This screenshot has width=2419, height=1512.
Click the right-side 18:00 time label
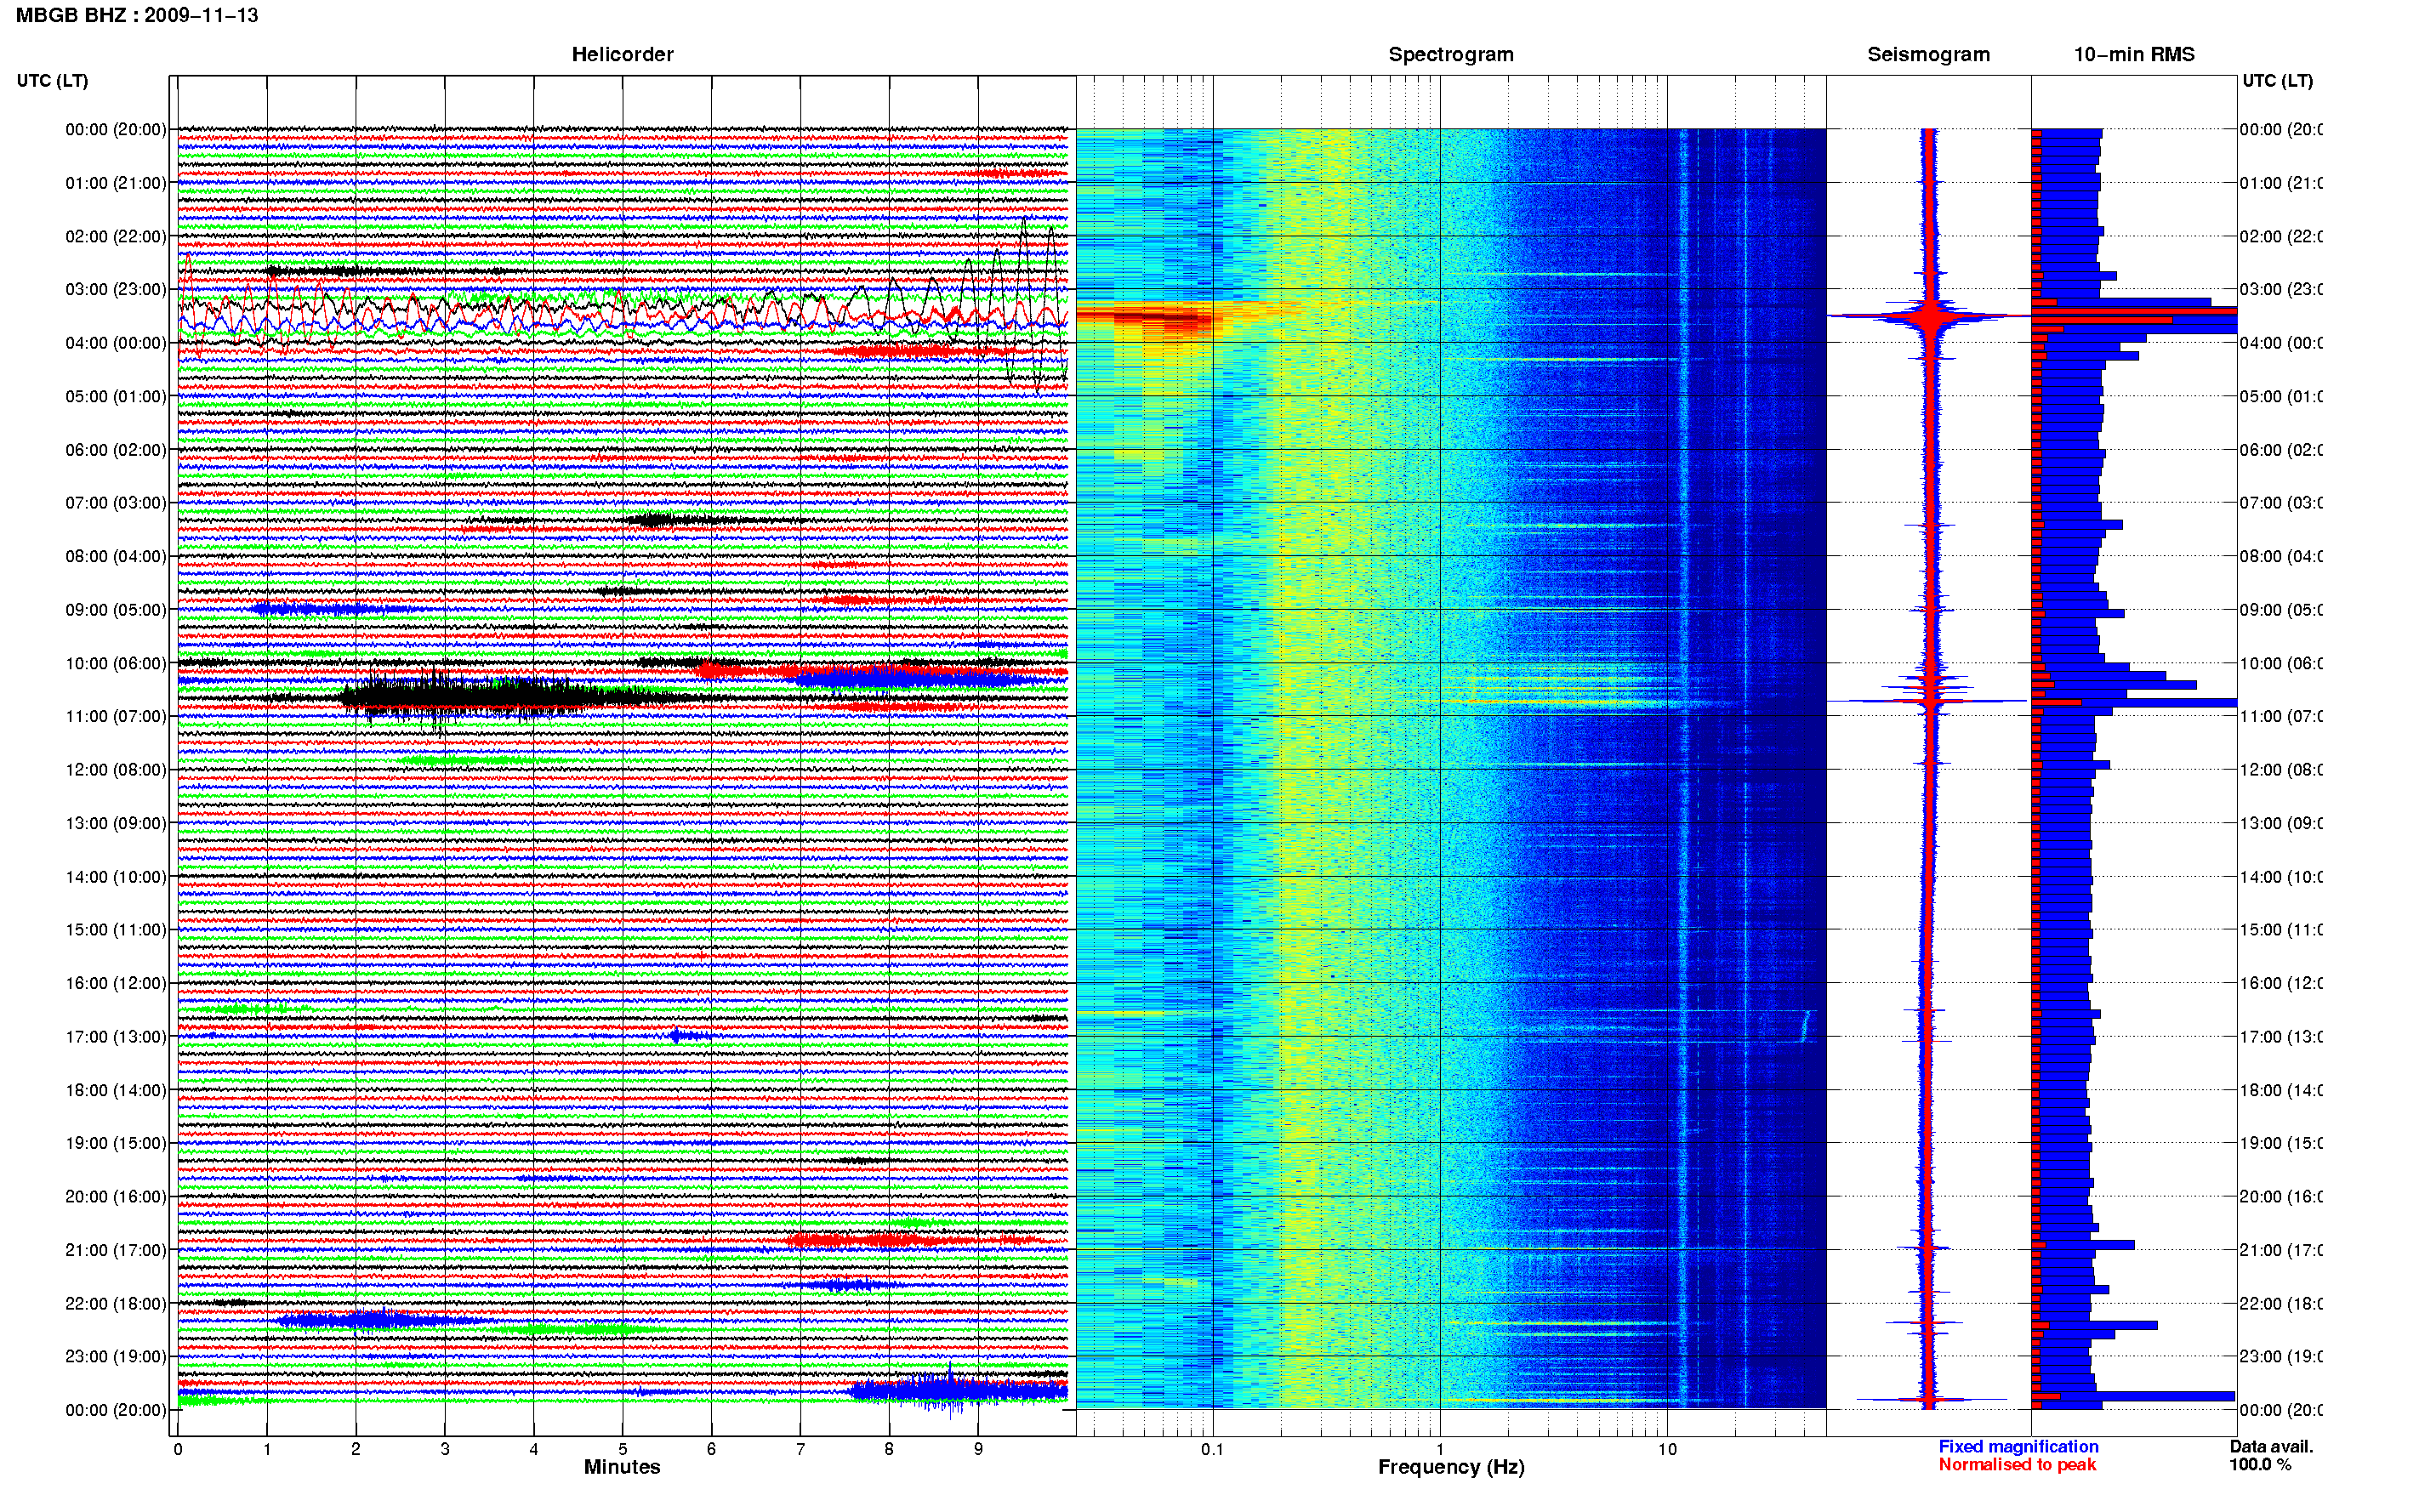point(2280,1090)
